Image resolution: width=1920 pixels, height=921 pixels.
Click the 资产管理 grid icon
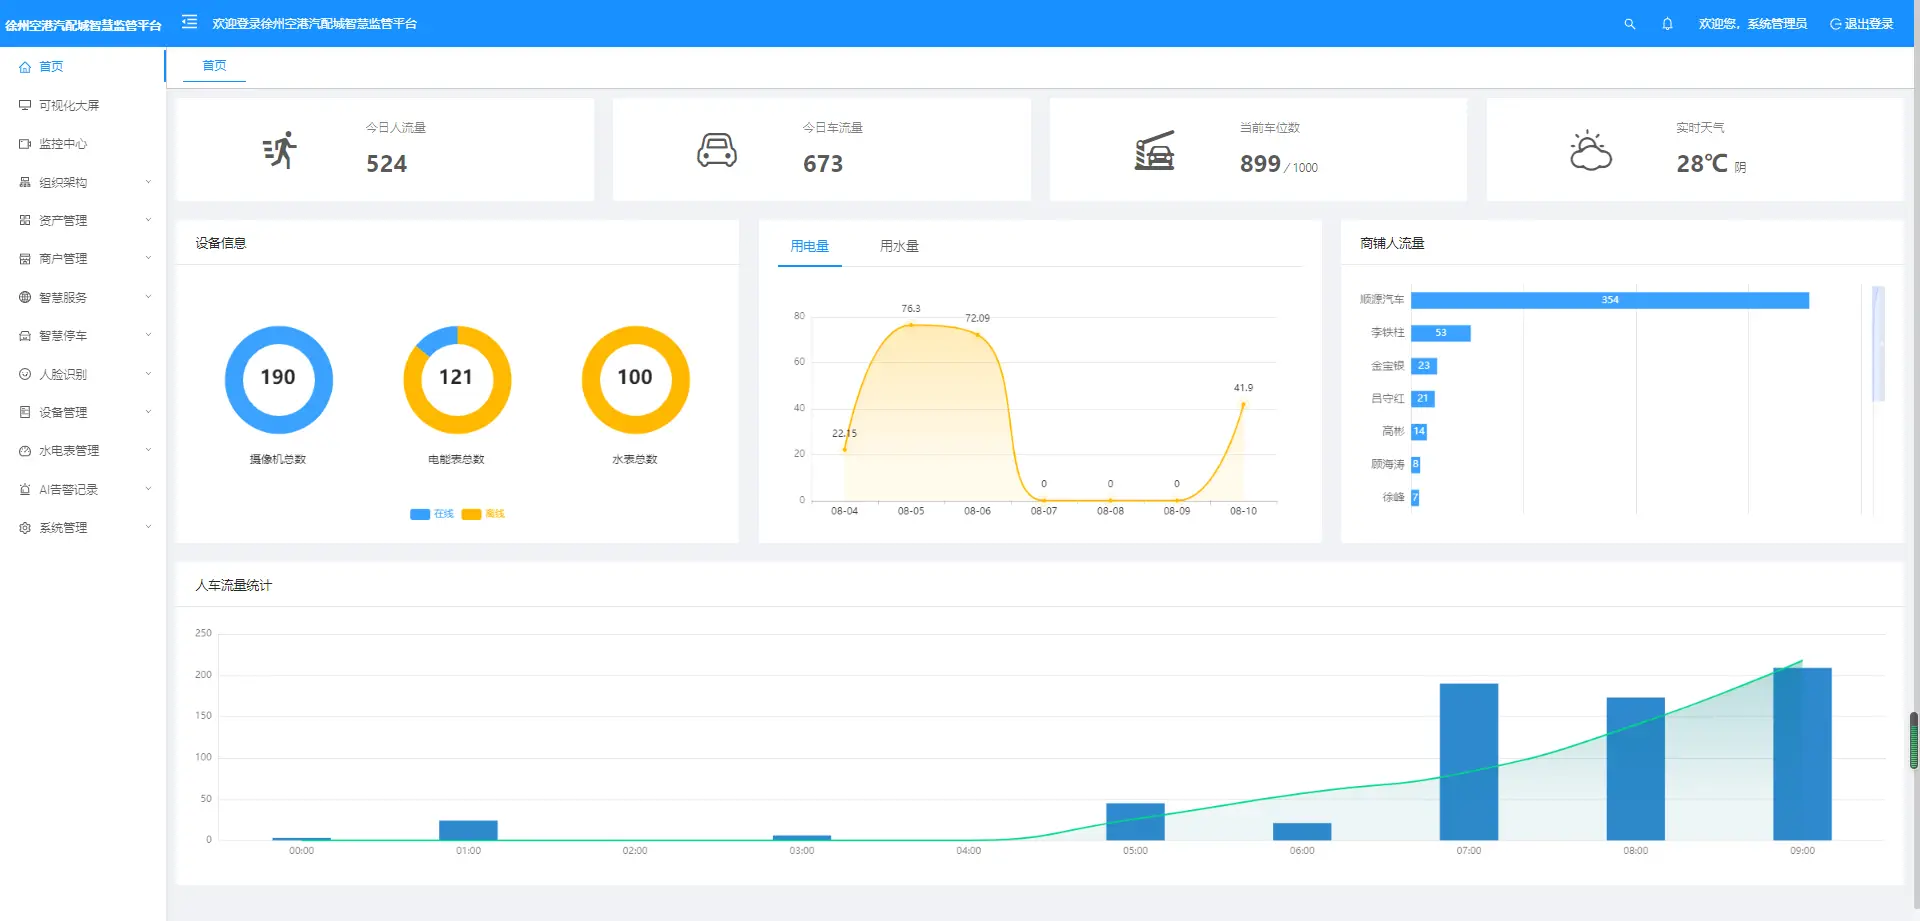tap(25, 220)
